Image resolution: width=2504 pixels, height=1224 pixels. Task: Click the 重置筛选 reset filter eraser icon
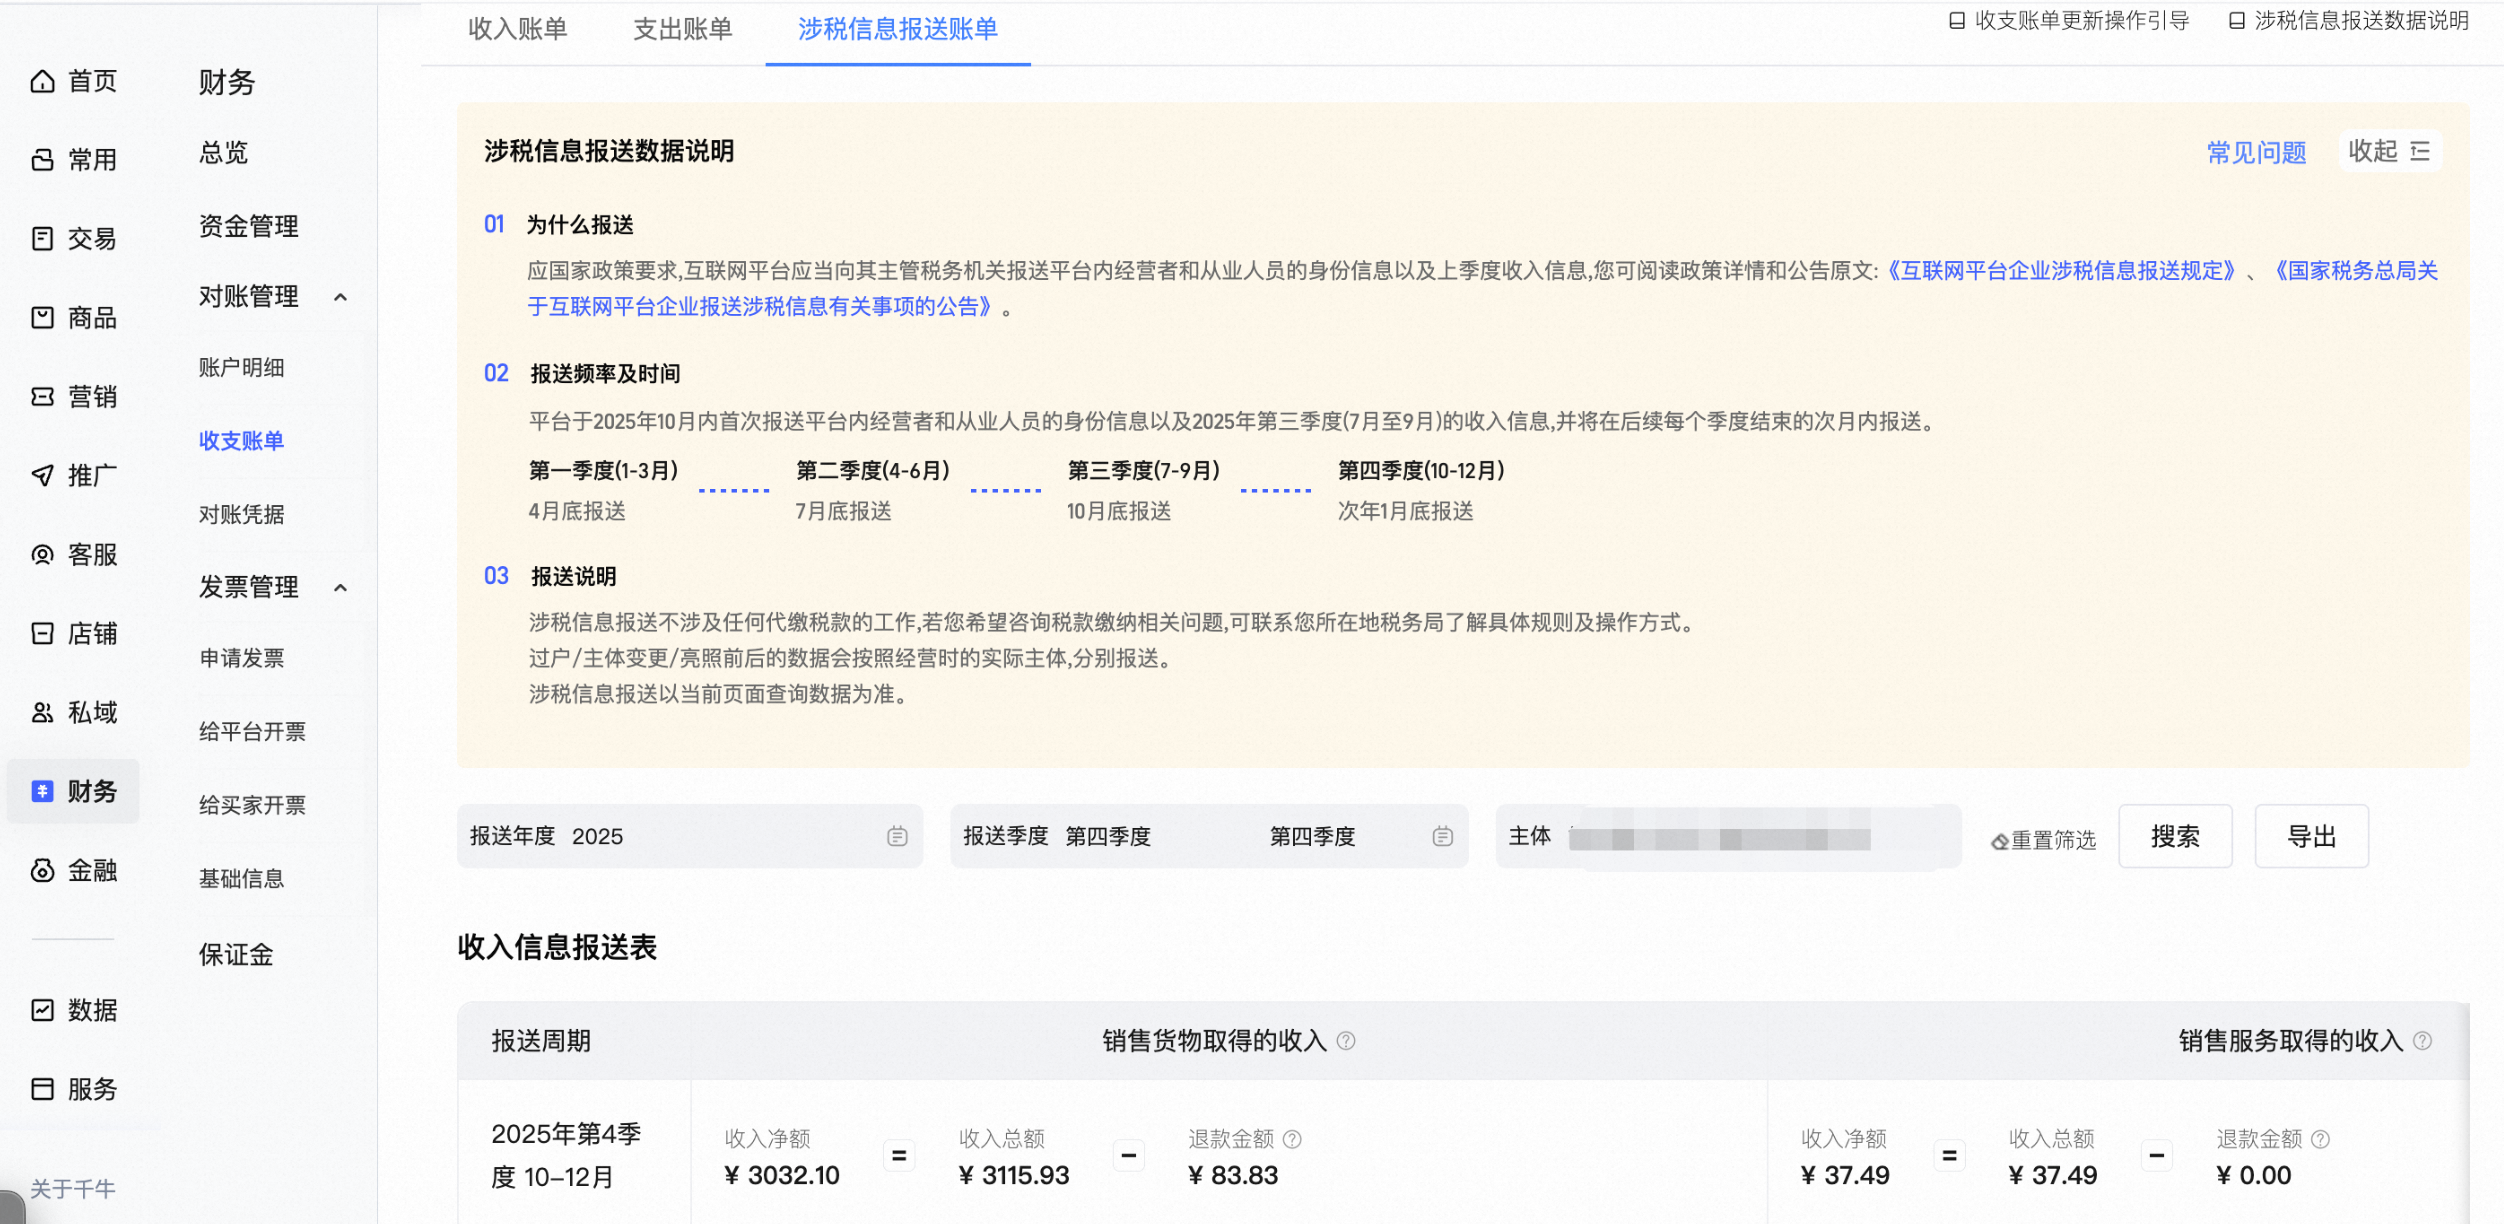point(2000,841)
